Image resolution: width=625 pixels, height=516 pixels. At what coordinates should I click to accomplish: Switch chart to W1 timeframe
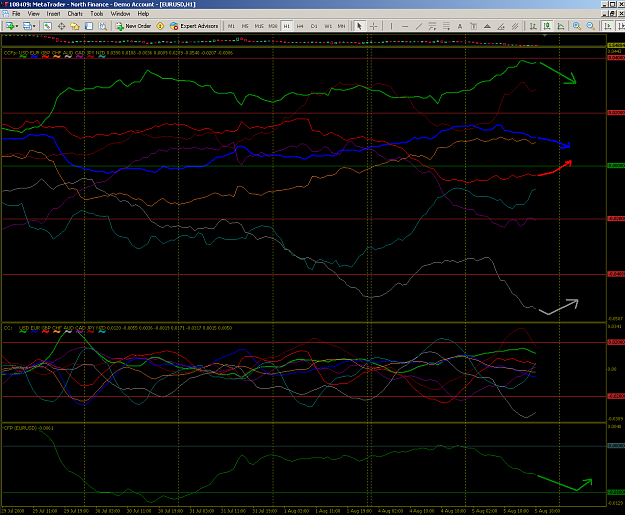tap(328, 26)
